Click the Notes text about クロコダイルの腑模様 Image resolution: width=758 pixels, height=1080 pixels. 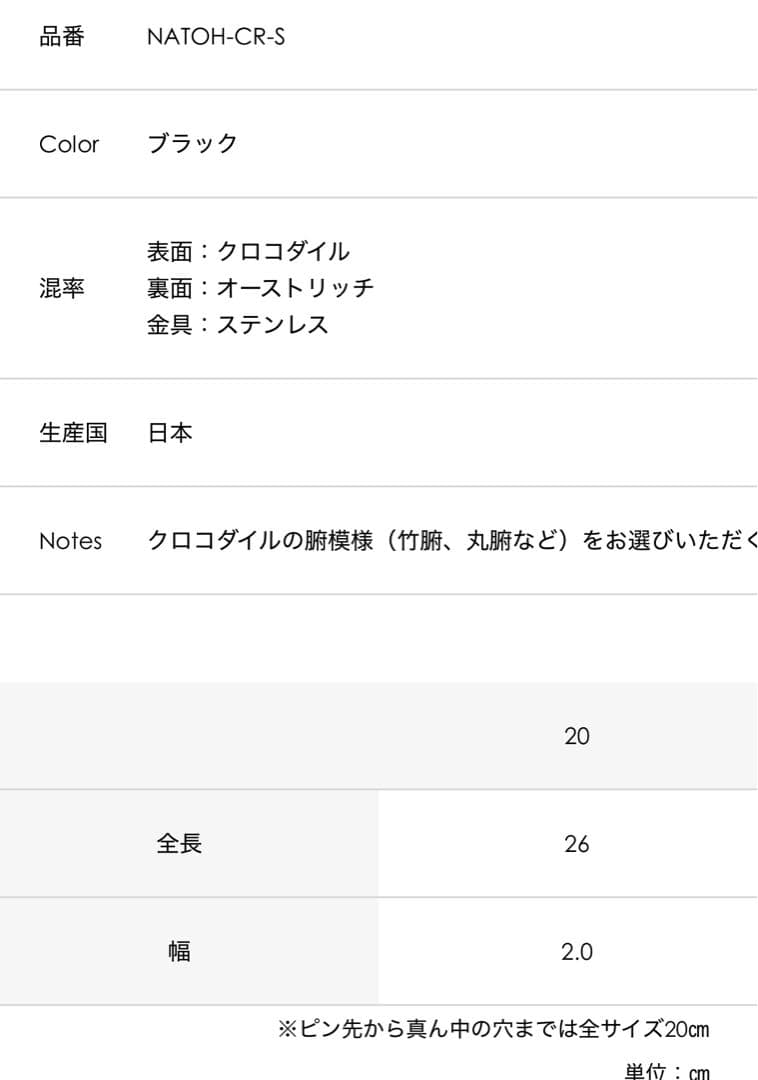point(452,541)
